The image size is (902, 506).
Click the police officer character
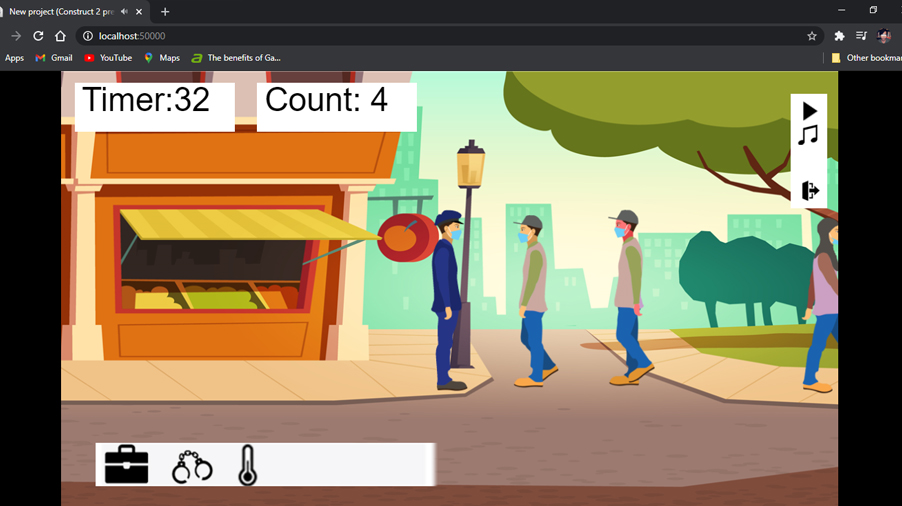(447, 300)
